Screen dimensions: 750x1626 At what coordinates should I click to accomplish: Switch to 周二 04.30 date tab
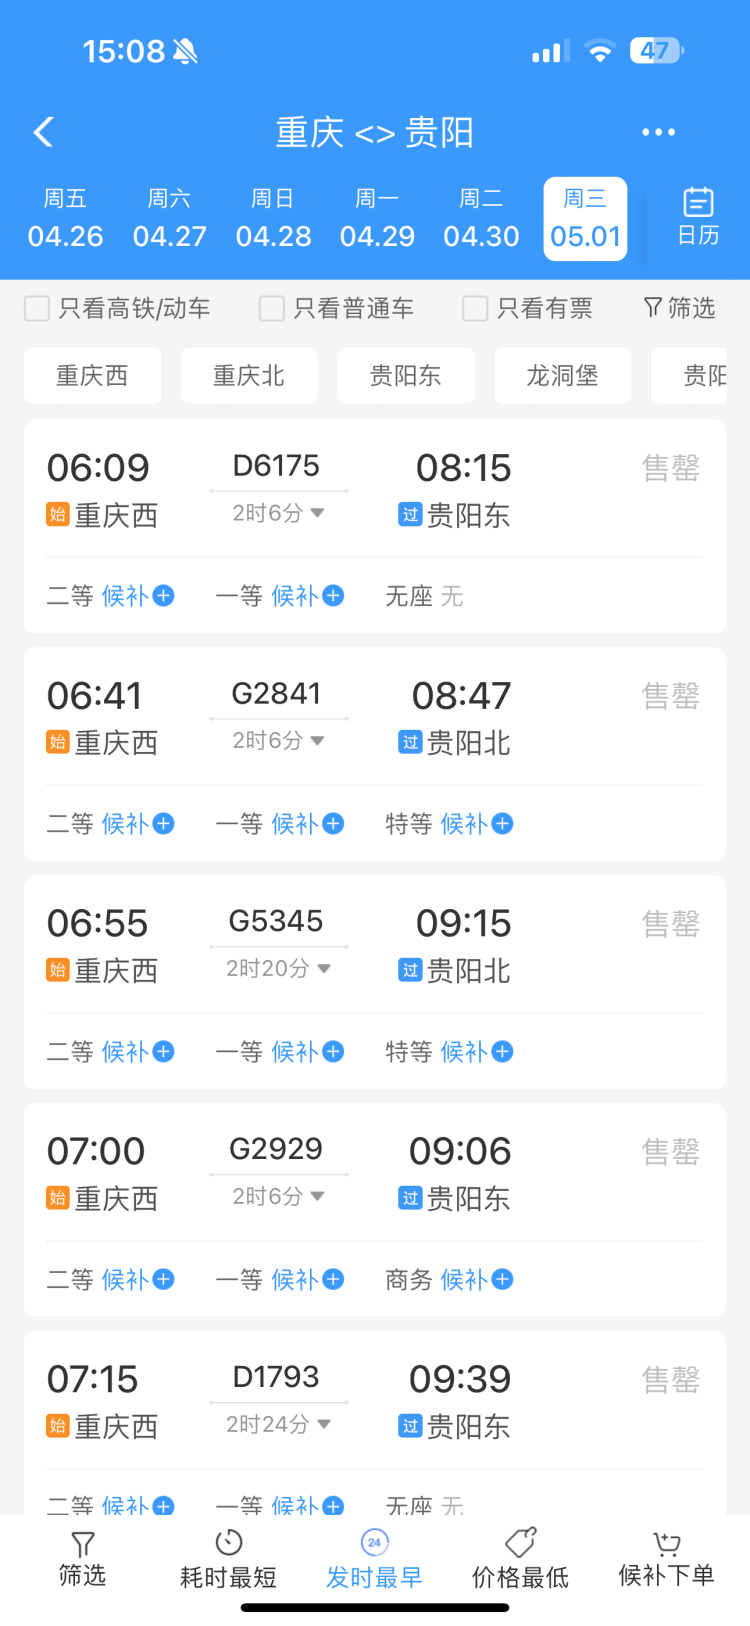coord(481,219)
